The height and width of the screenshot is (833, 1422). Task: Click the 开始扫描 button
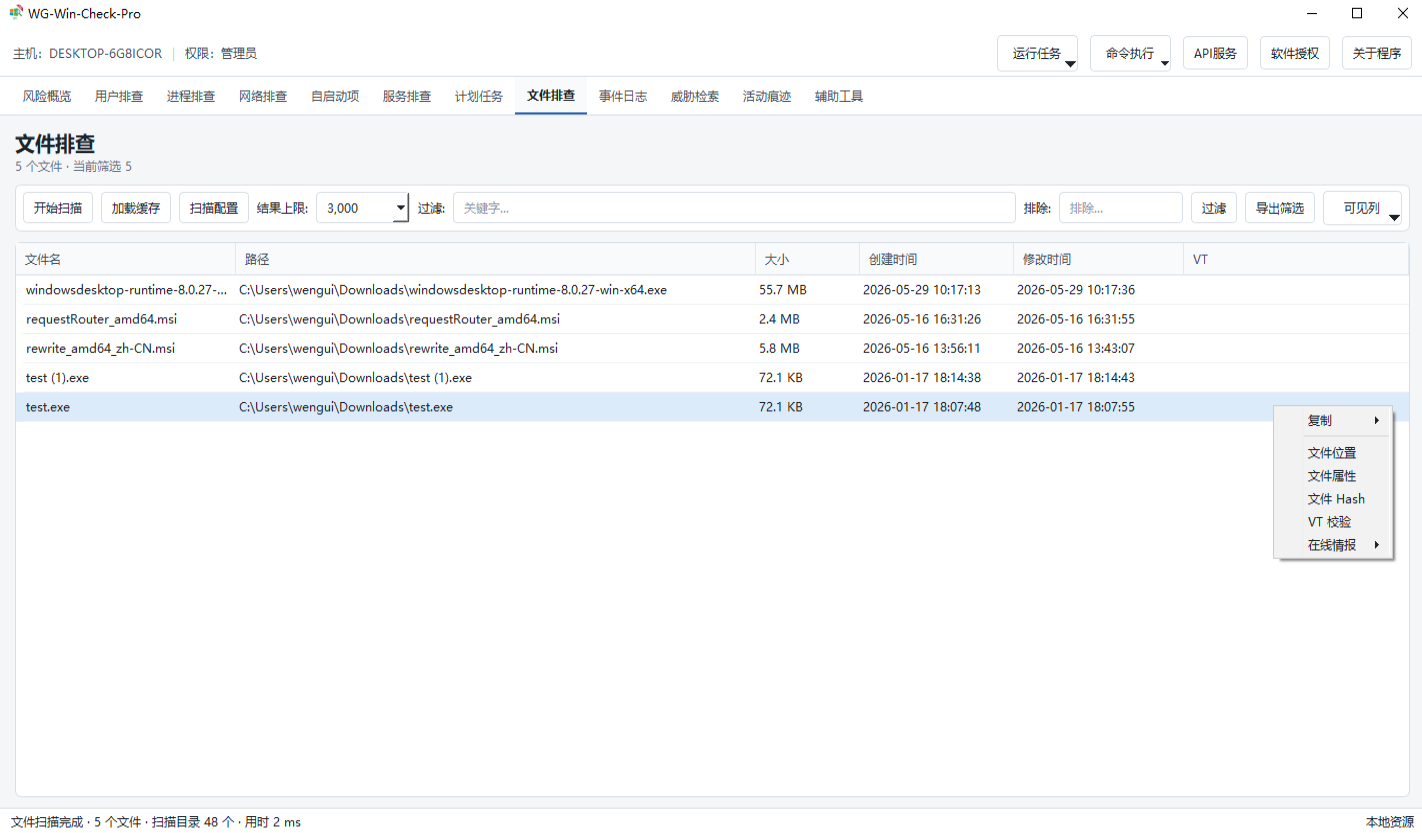(x=58, y=208)
